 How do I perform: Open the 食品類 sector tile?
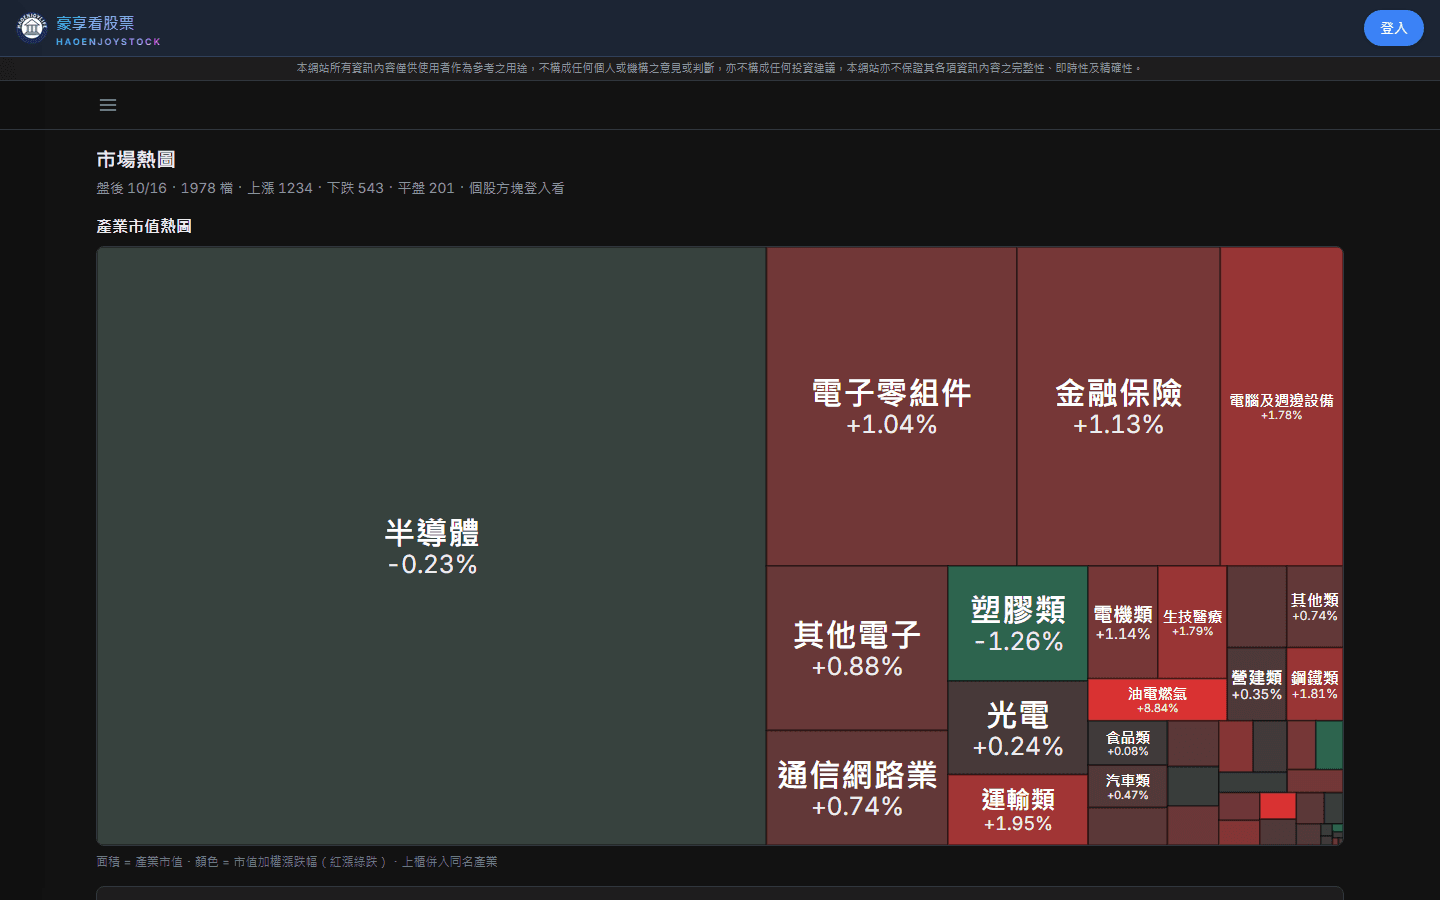coord(1128,743)
